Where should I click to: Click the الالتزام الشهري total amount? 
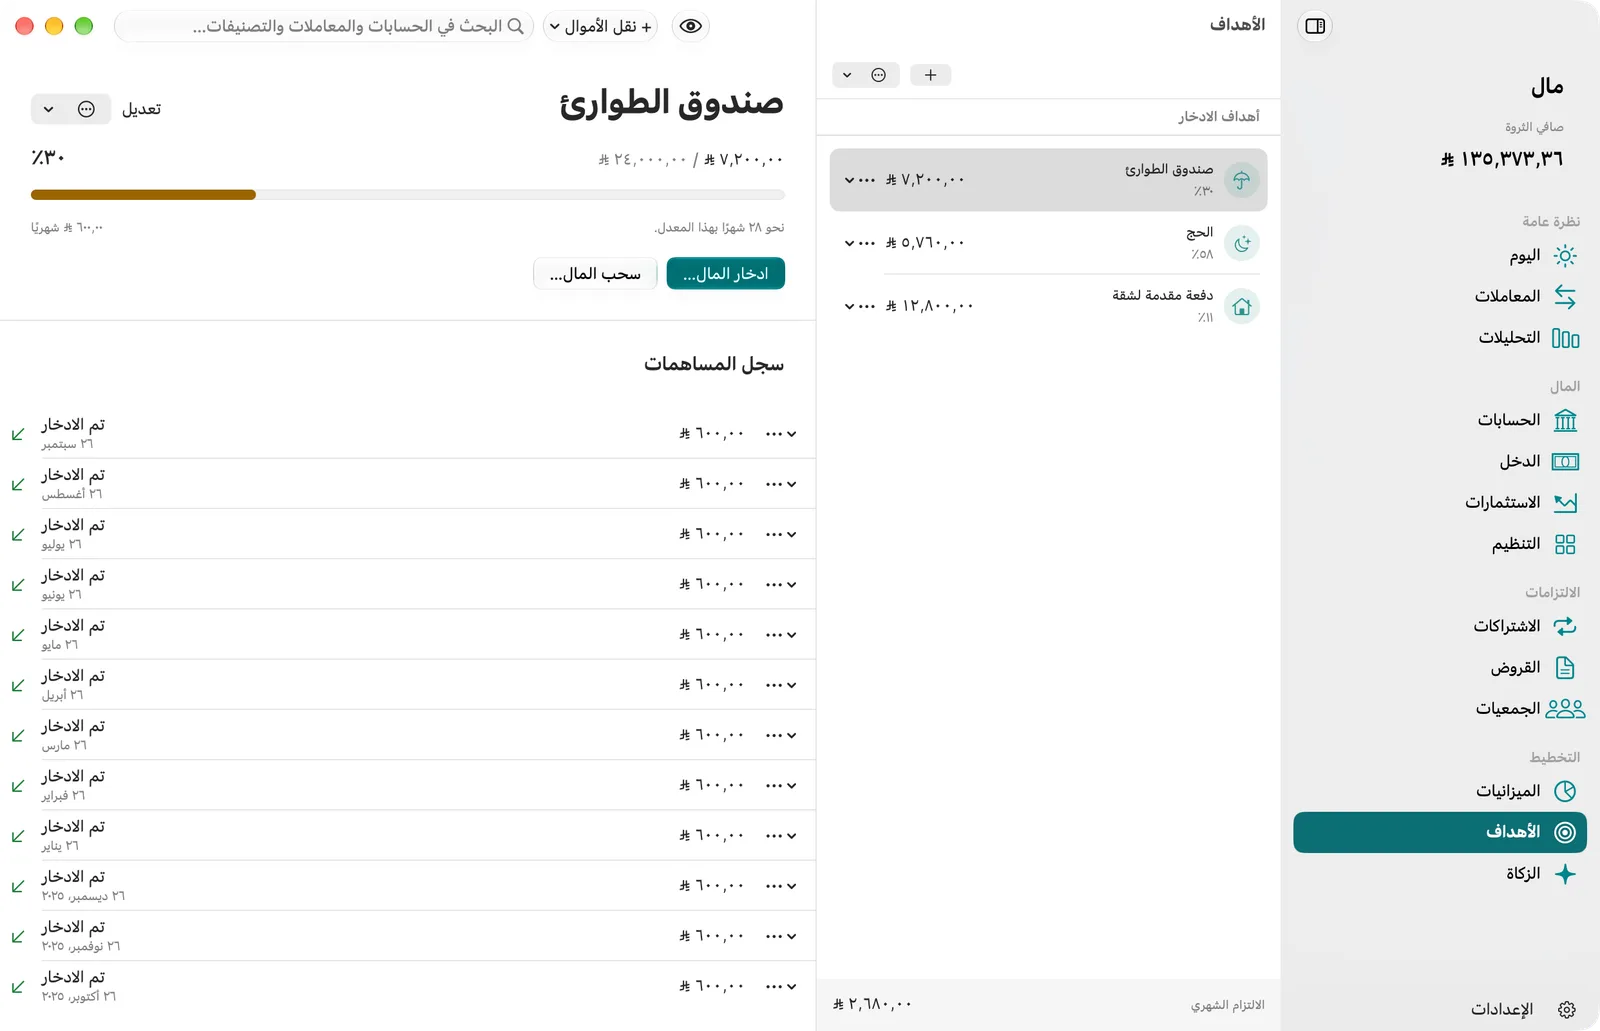tap(872, 1004)
